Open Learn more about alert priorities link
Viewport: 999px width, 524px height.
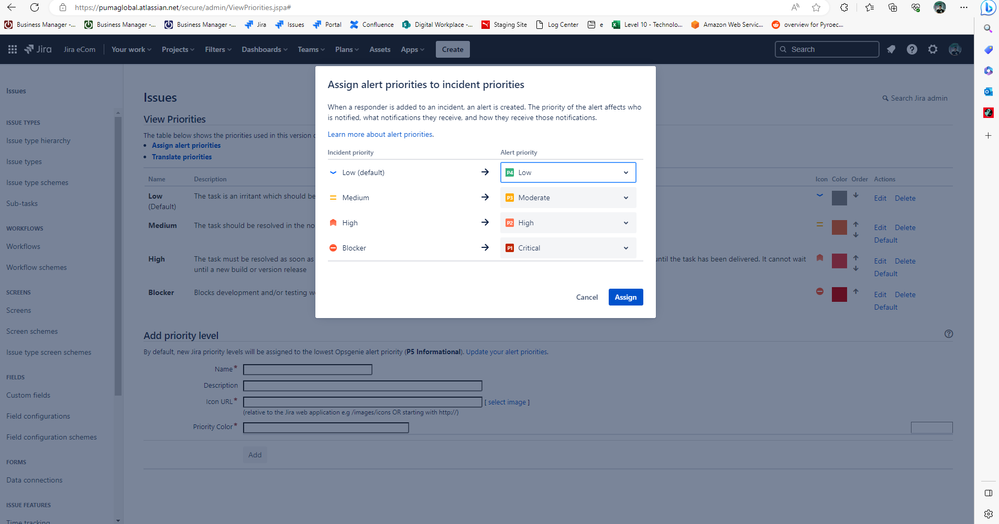tap(380, 135)
